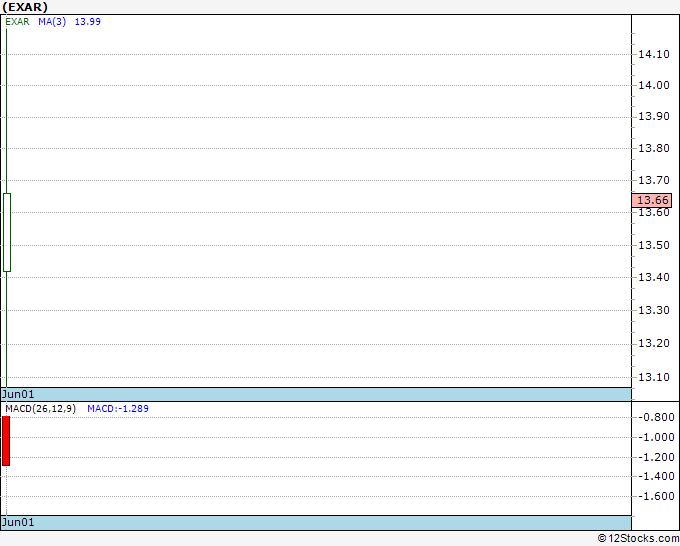Click the 13.50 price axis label
The height and width of the screenshot is (546, 680).
654,245
